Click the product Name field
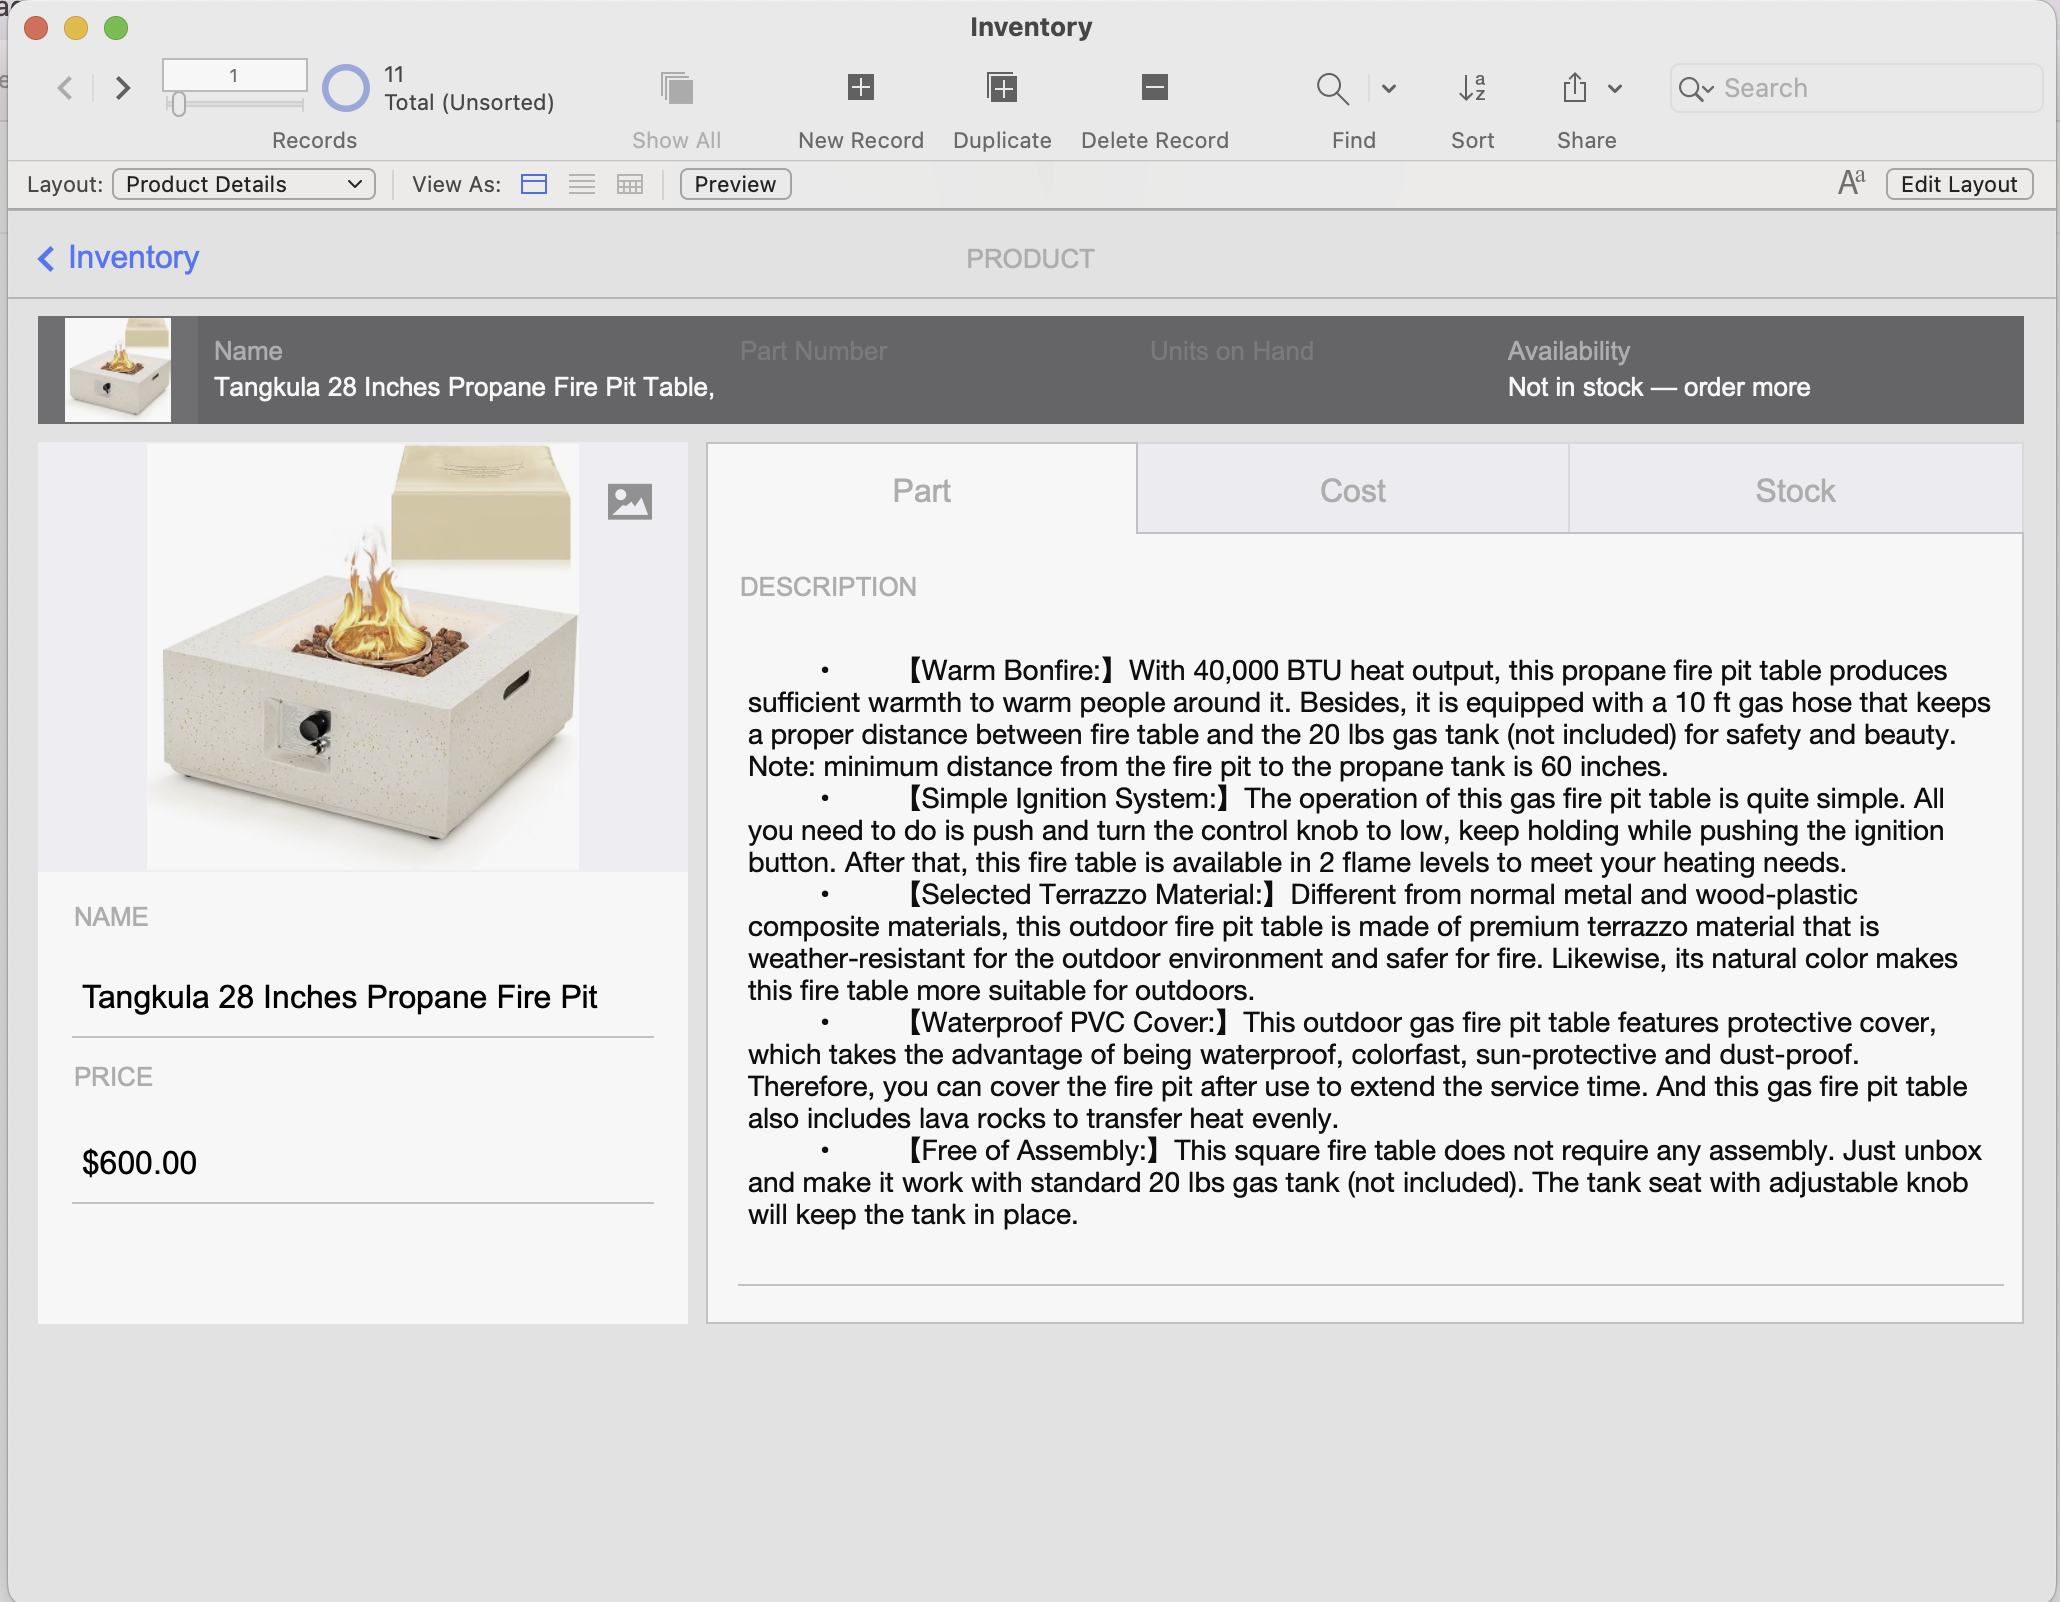Viewport: 2060px width, 1602px height. click(363, 997)
